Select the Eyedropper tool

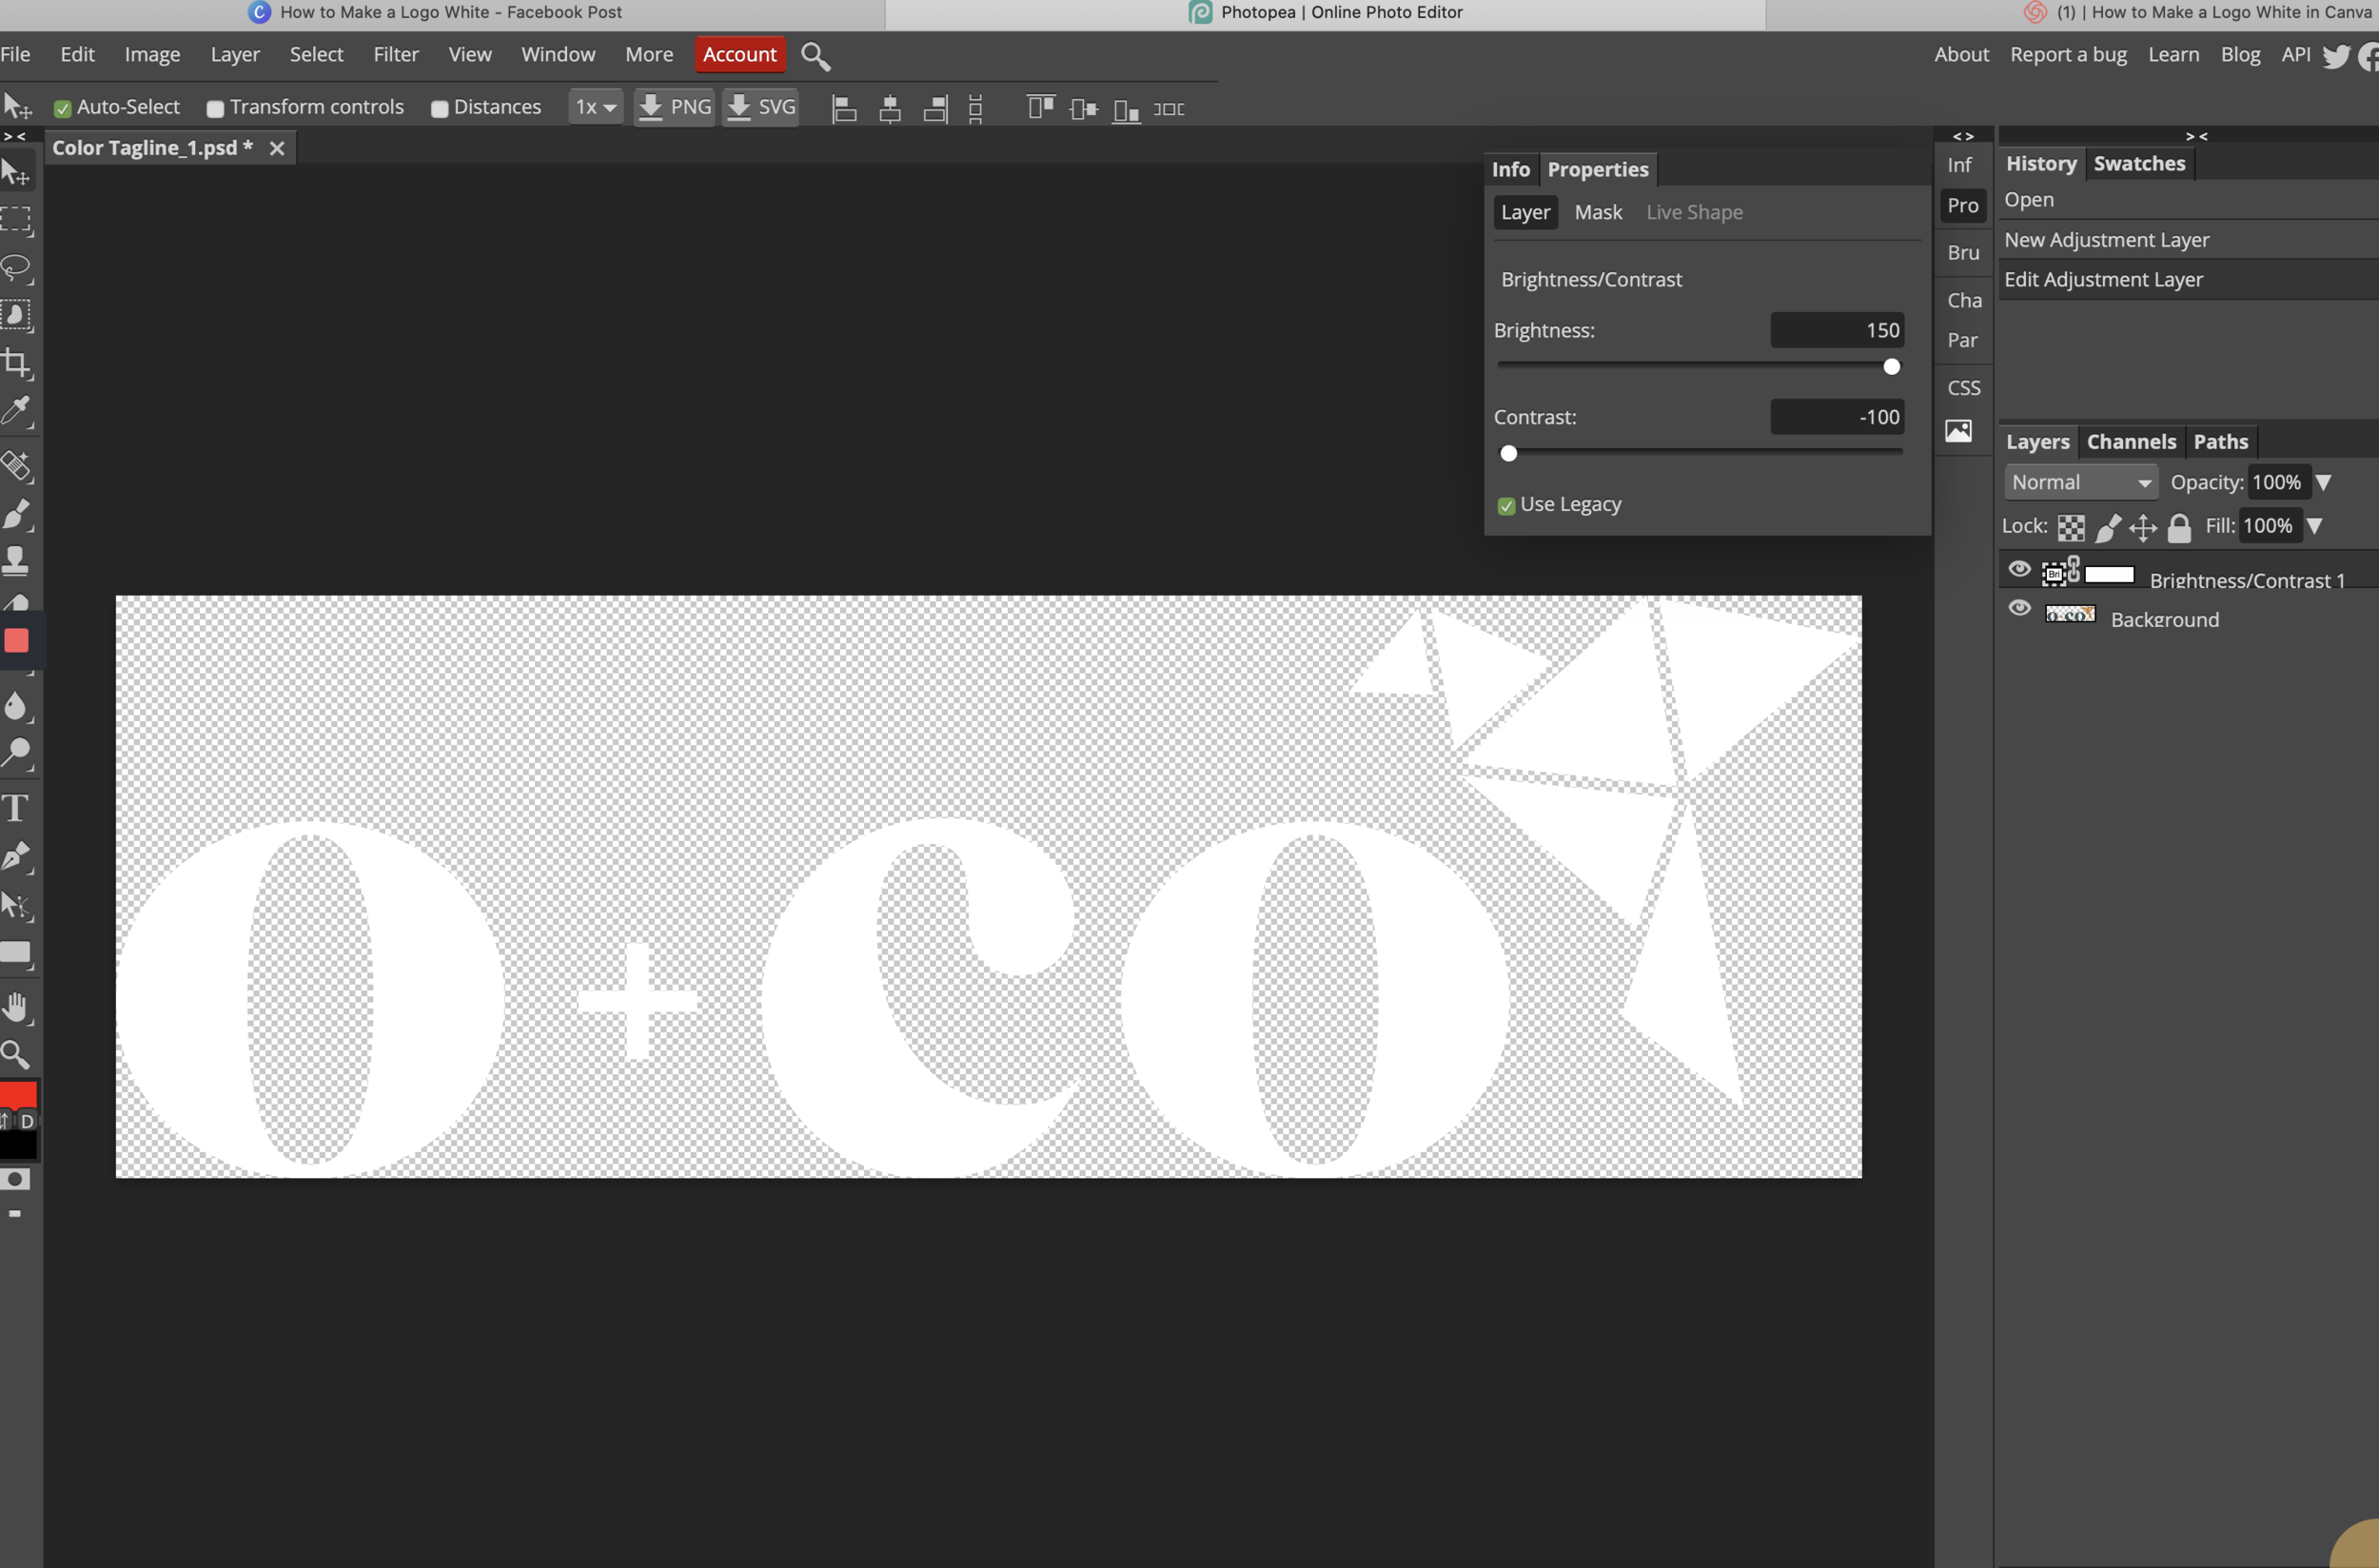[16, 410]
